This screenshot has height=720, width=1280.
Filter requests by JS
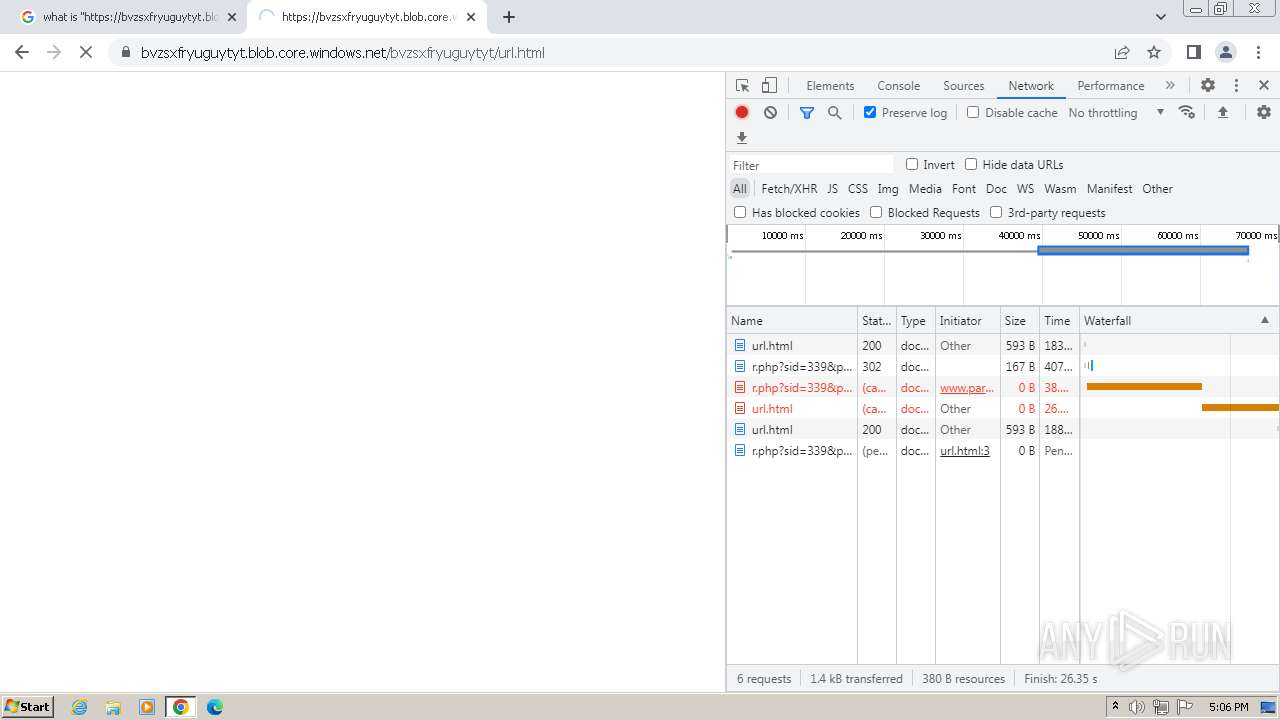click(832, 189)
